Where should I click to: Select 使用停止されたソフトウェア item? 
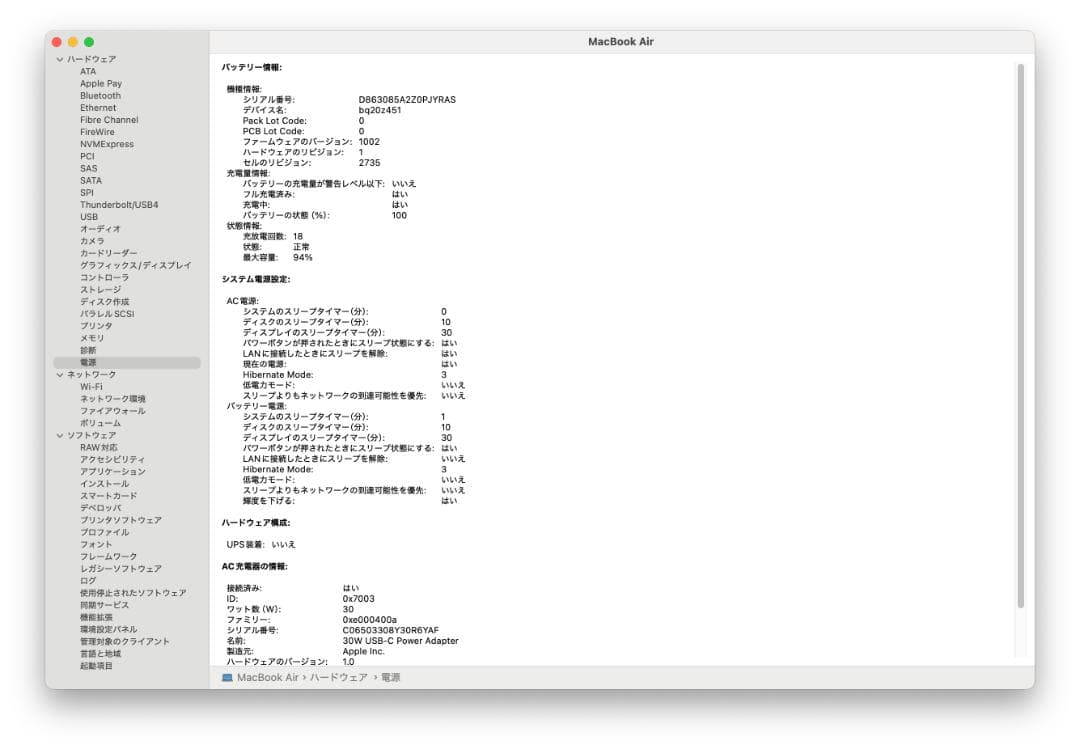coord(133,593)
